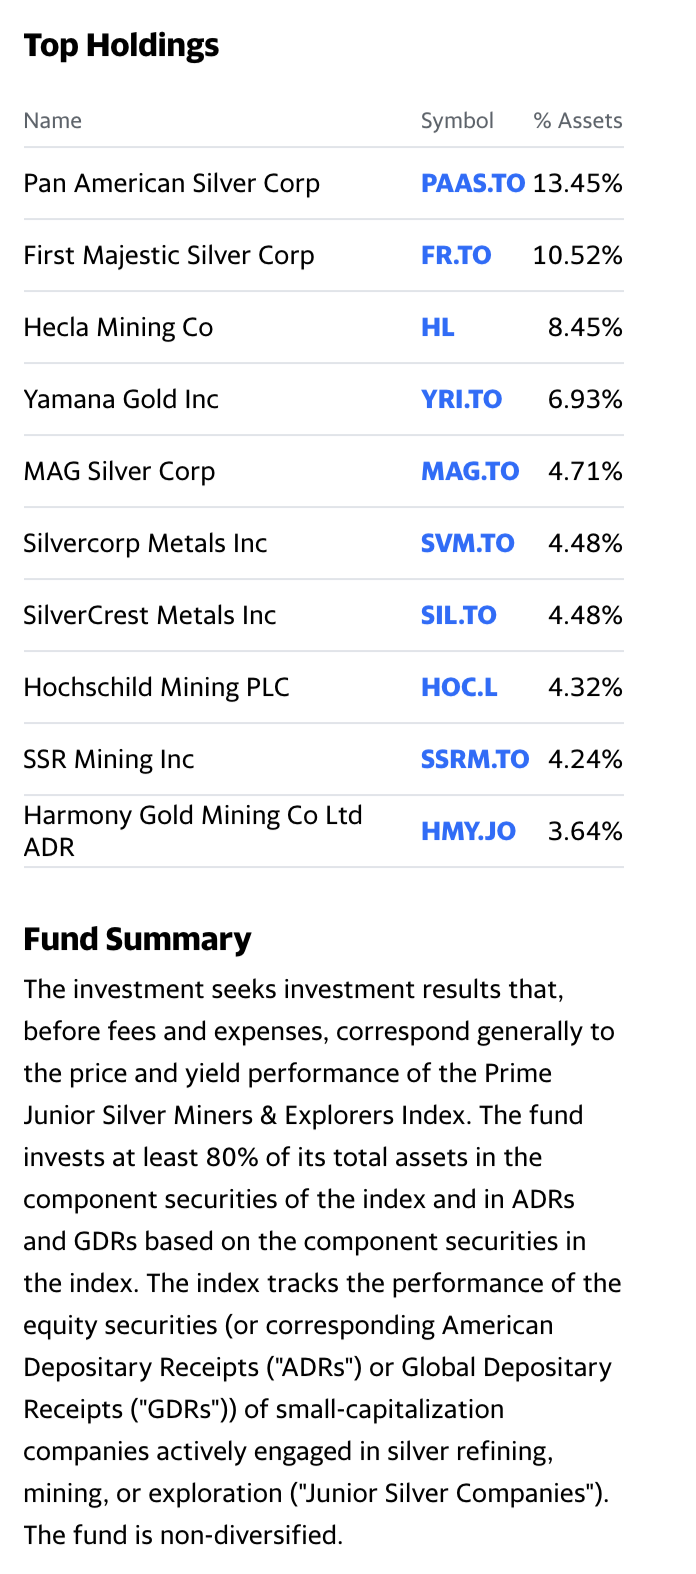Select the HL symbol link

(437, 327)
